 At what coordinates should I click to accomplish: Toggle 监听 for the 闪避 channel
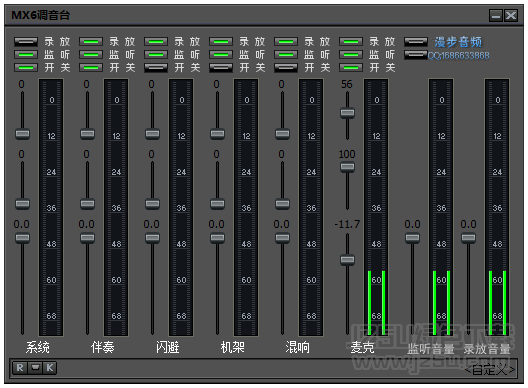click(x=156, y=55)
